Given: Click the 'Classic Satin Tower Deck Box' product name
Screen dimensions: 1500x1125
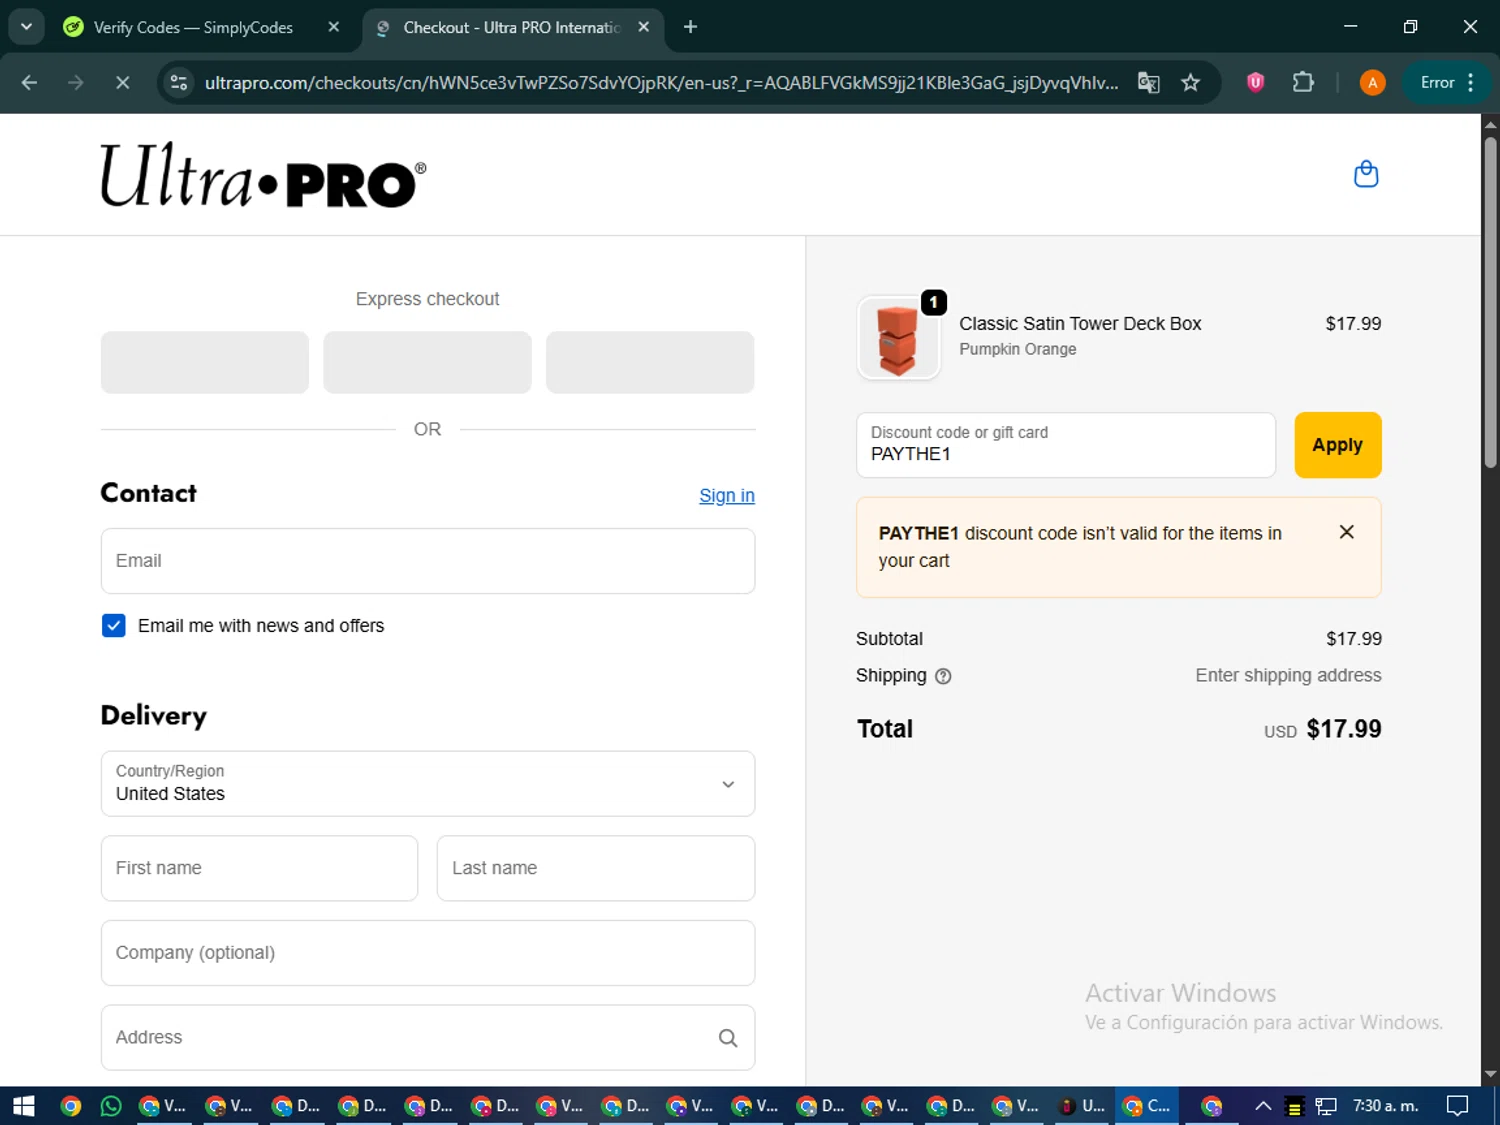Looking at the screenshot, I should coord(1080,324).
